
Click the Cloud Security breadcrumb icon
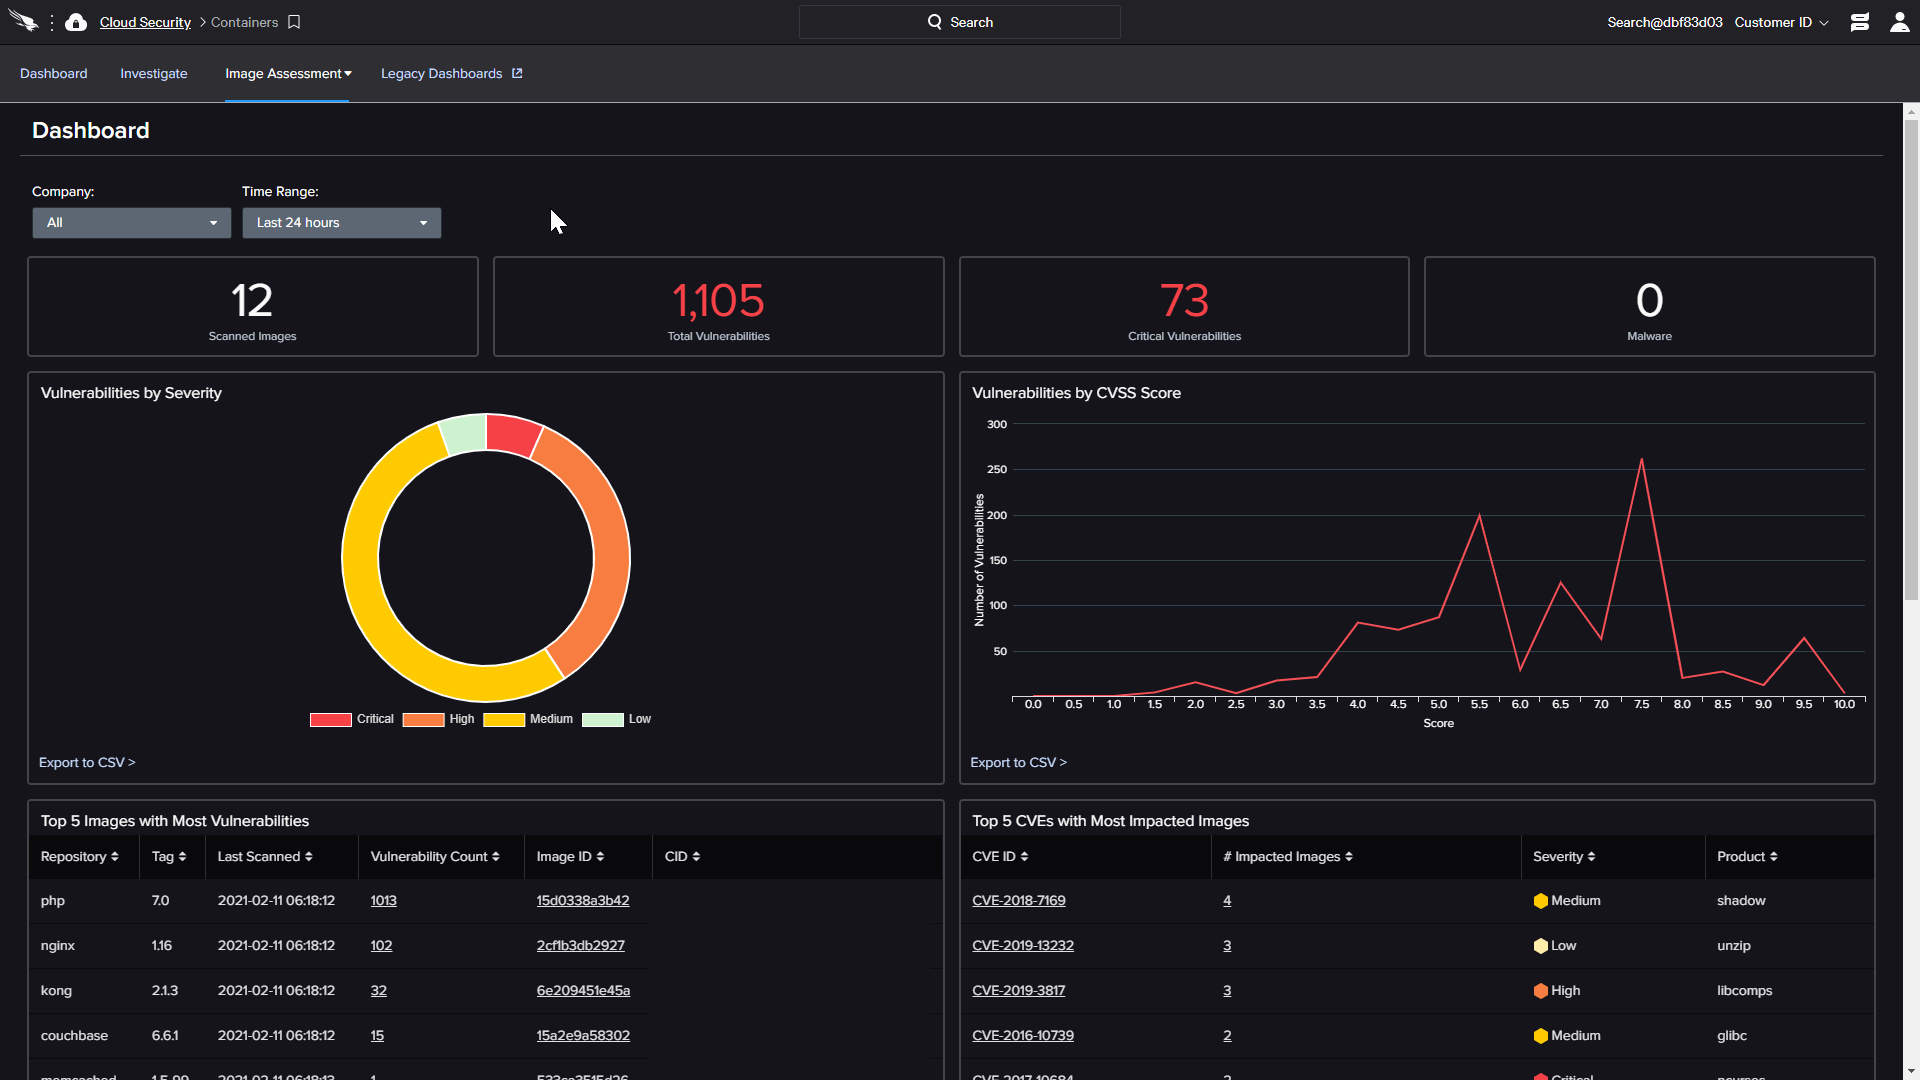76,21
